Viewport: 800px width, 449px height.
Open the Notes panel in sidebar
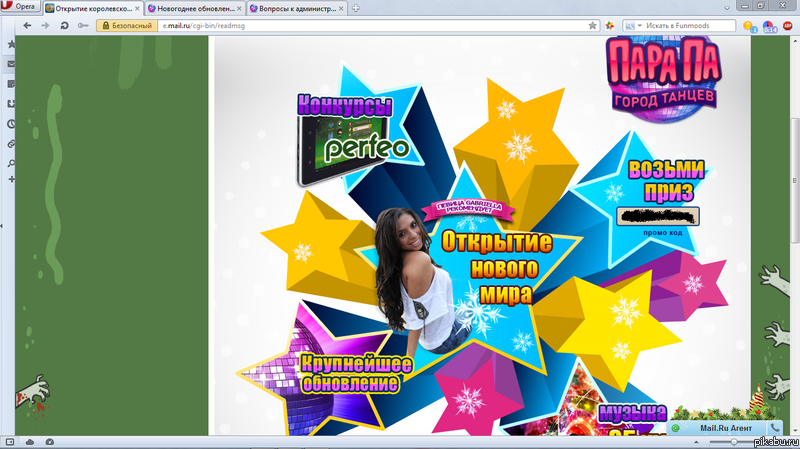[11, 84]
